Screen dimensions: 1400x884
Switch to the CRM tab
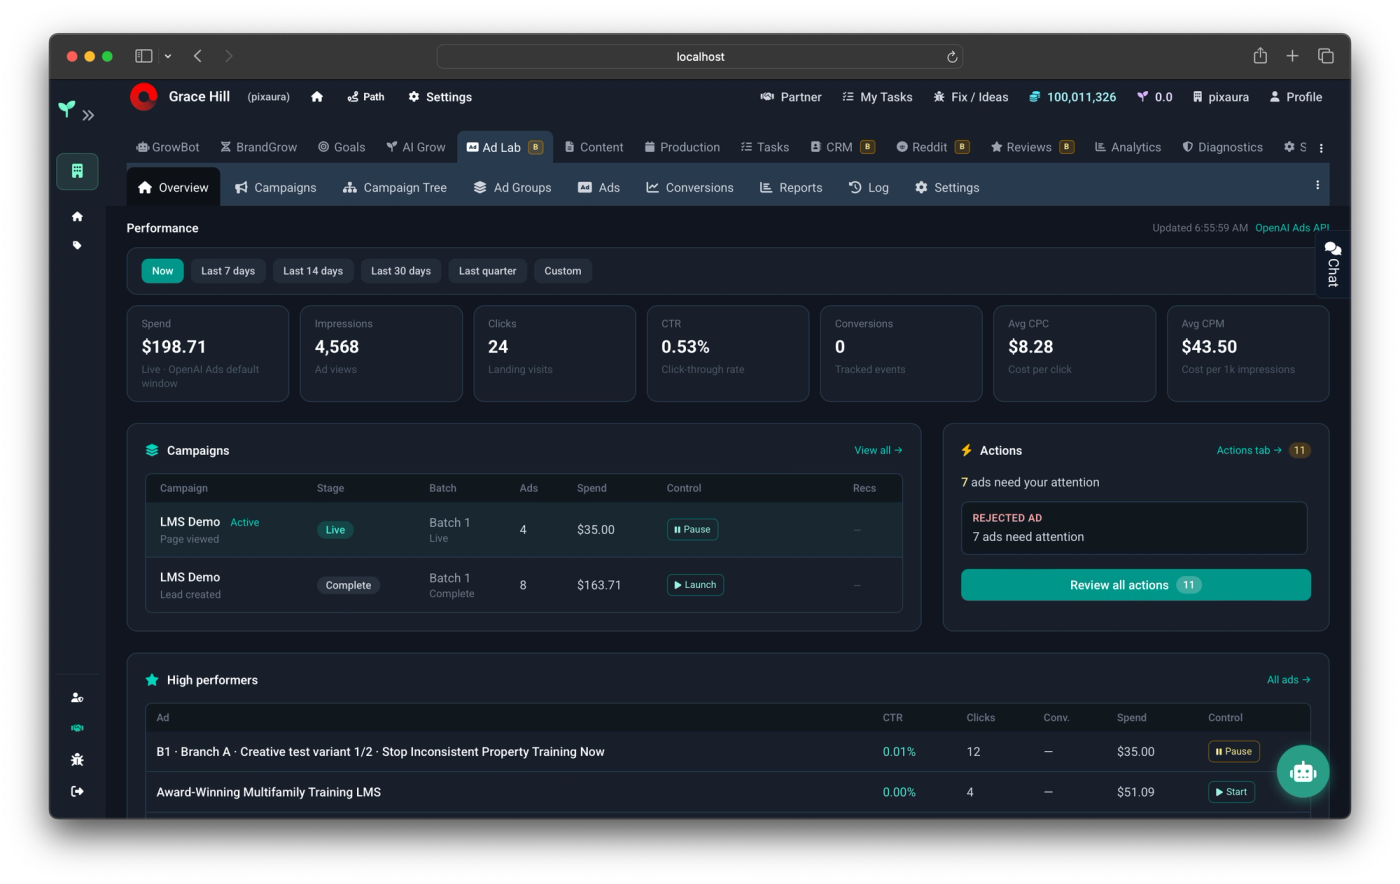(842, 147)
